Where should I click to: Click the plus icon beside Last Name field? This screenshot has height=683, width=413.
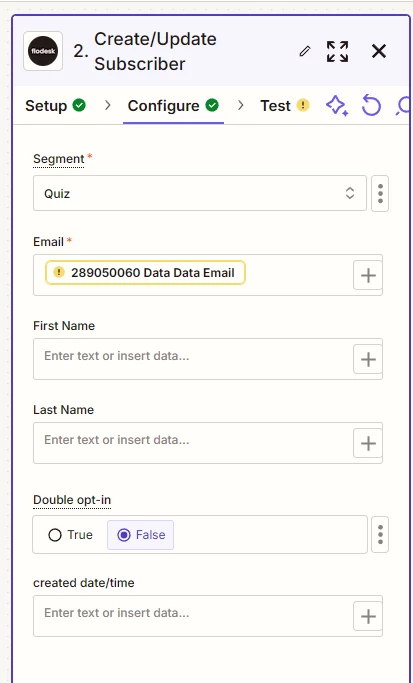368,443
